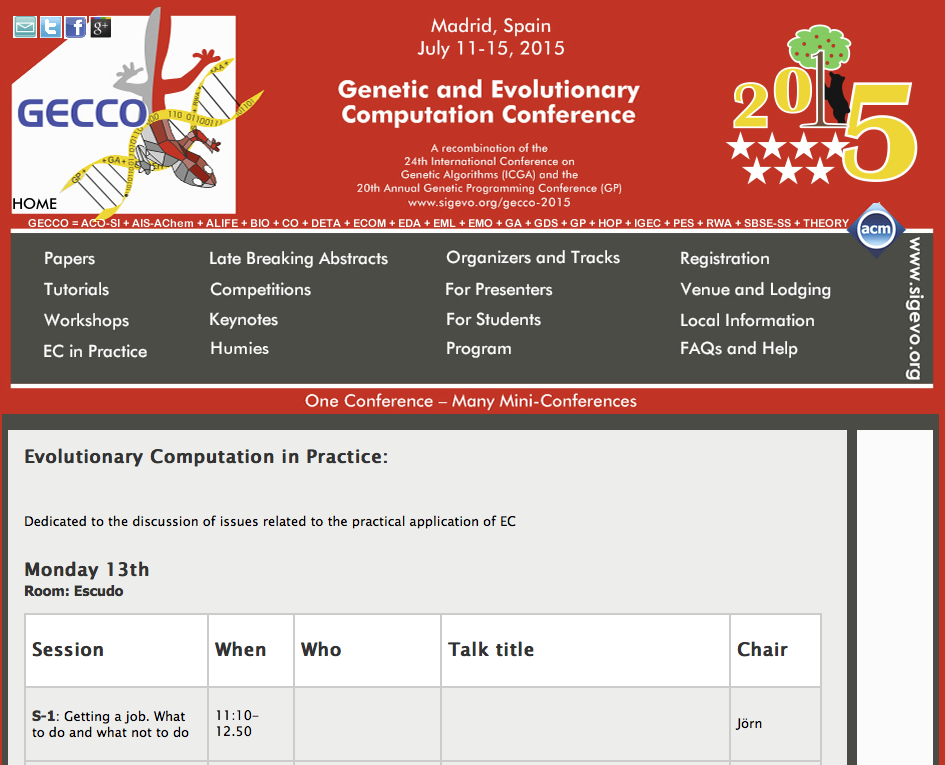The height and width of the screenshot is (765, 945).
Task: Click chair name Jörn in table
Action: coord(749,723)
